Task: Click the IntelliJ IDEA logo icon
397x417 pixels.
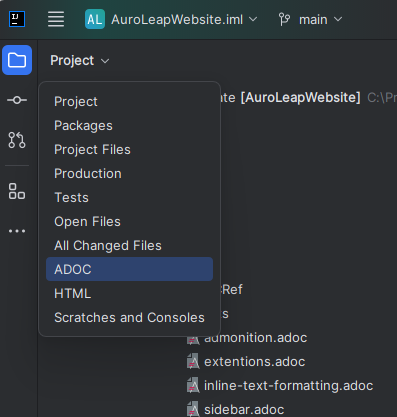Action: click(17, 19)
